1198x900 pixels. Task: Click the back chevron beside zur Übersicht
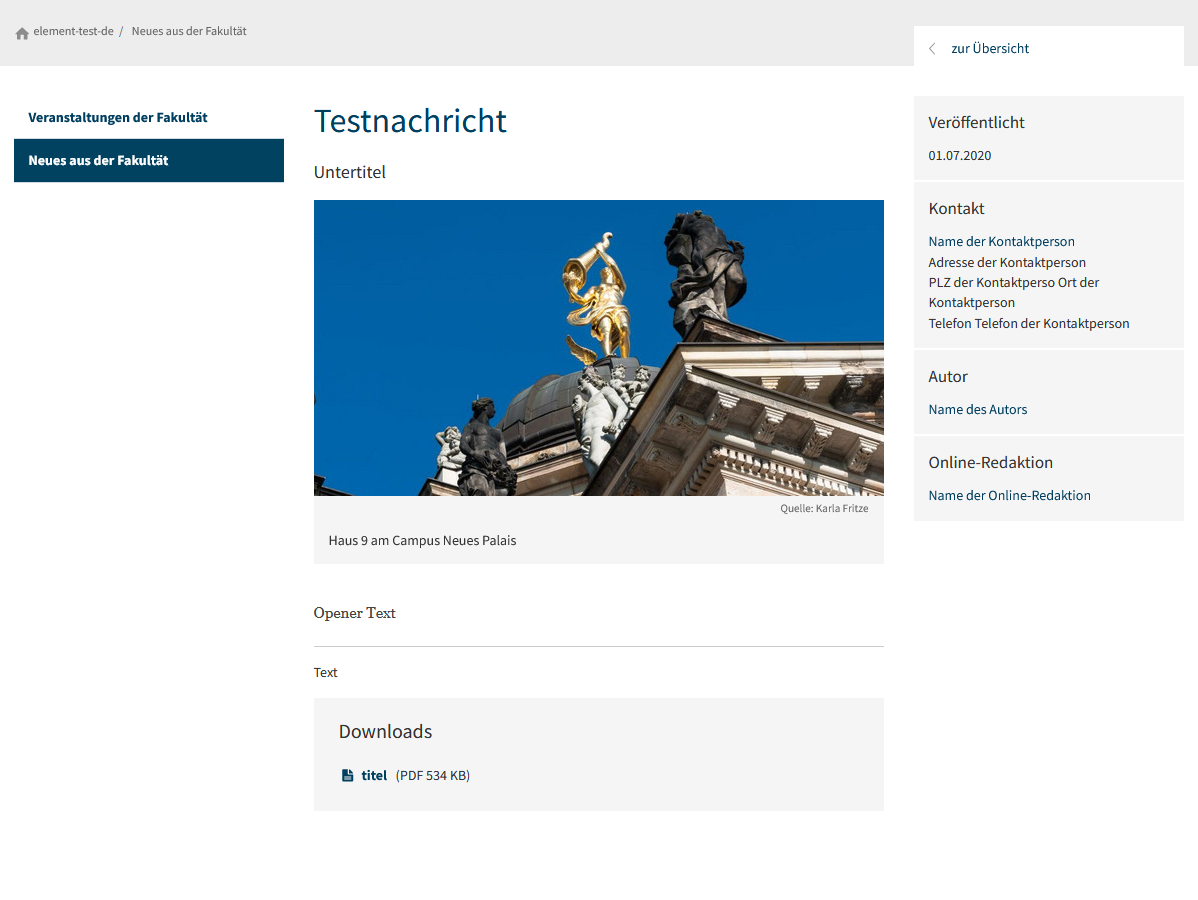pyautogui.click(x=932, y=48)
